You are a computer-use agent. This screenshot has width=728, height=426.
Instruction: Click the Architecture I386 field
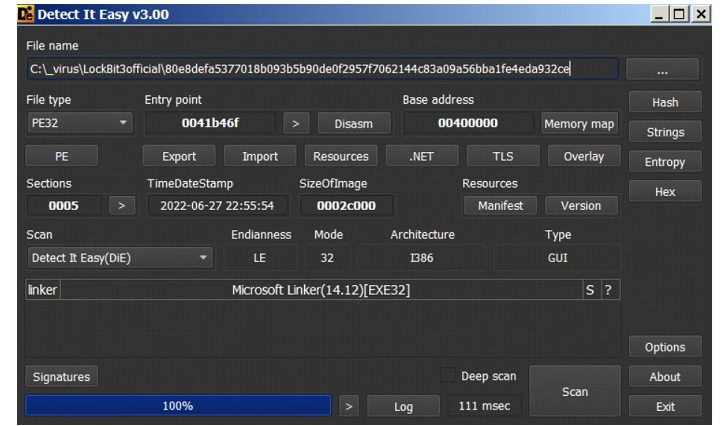coord(422,258)
